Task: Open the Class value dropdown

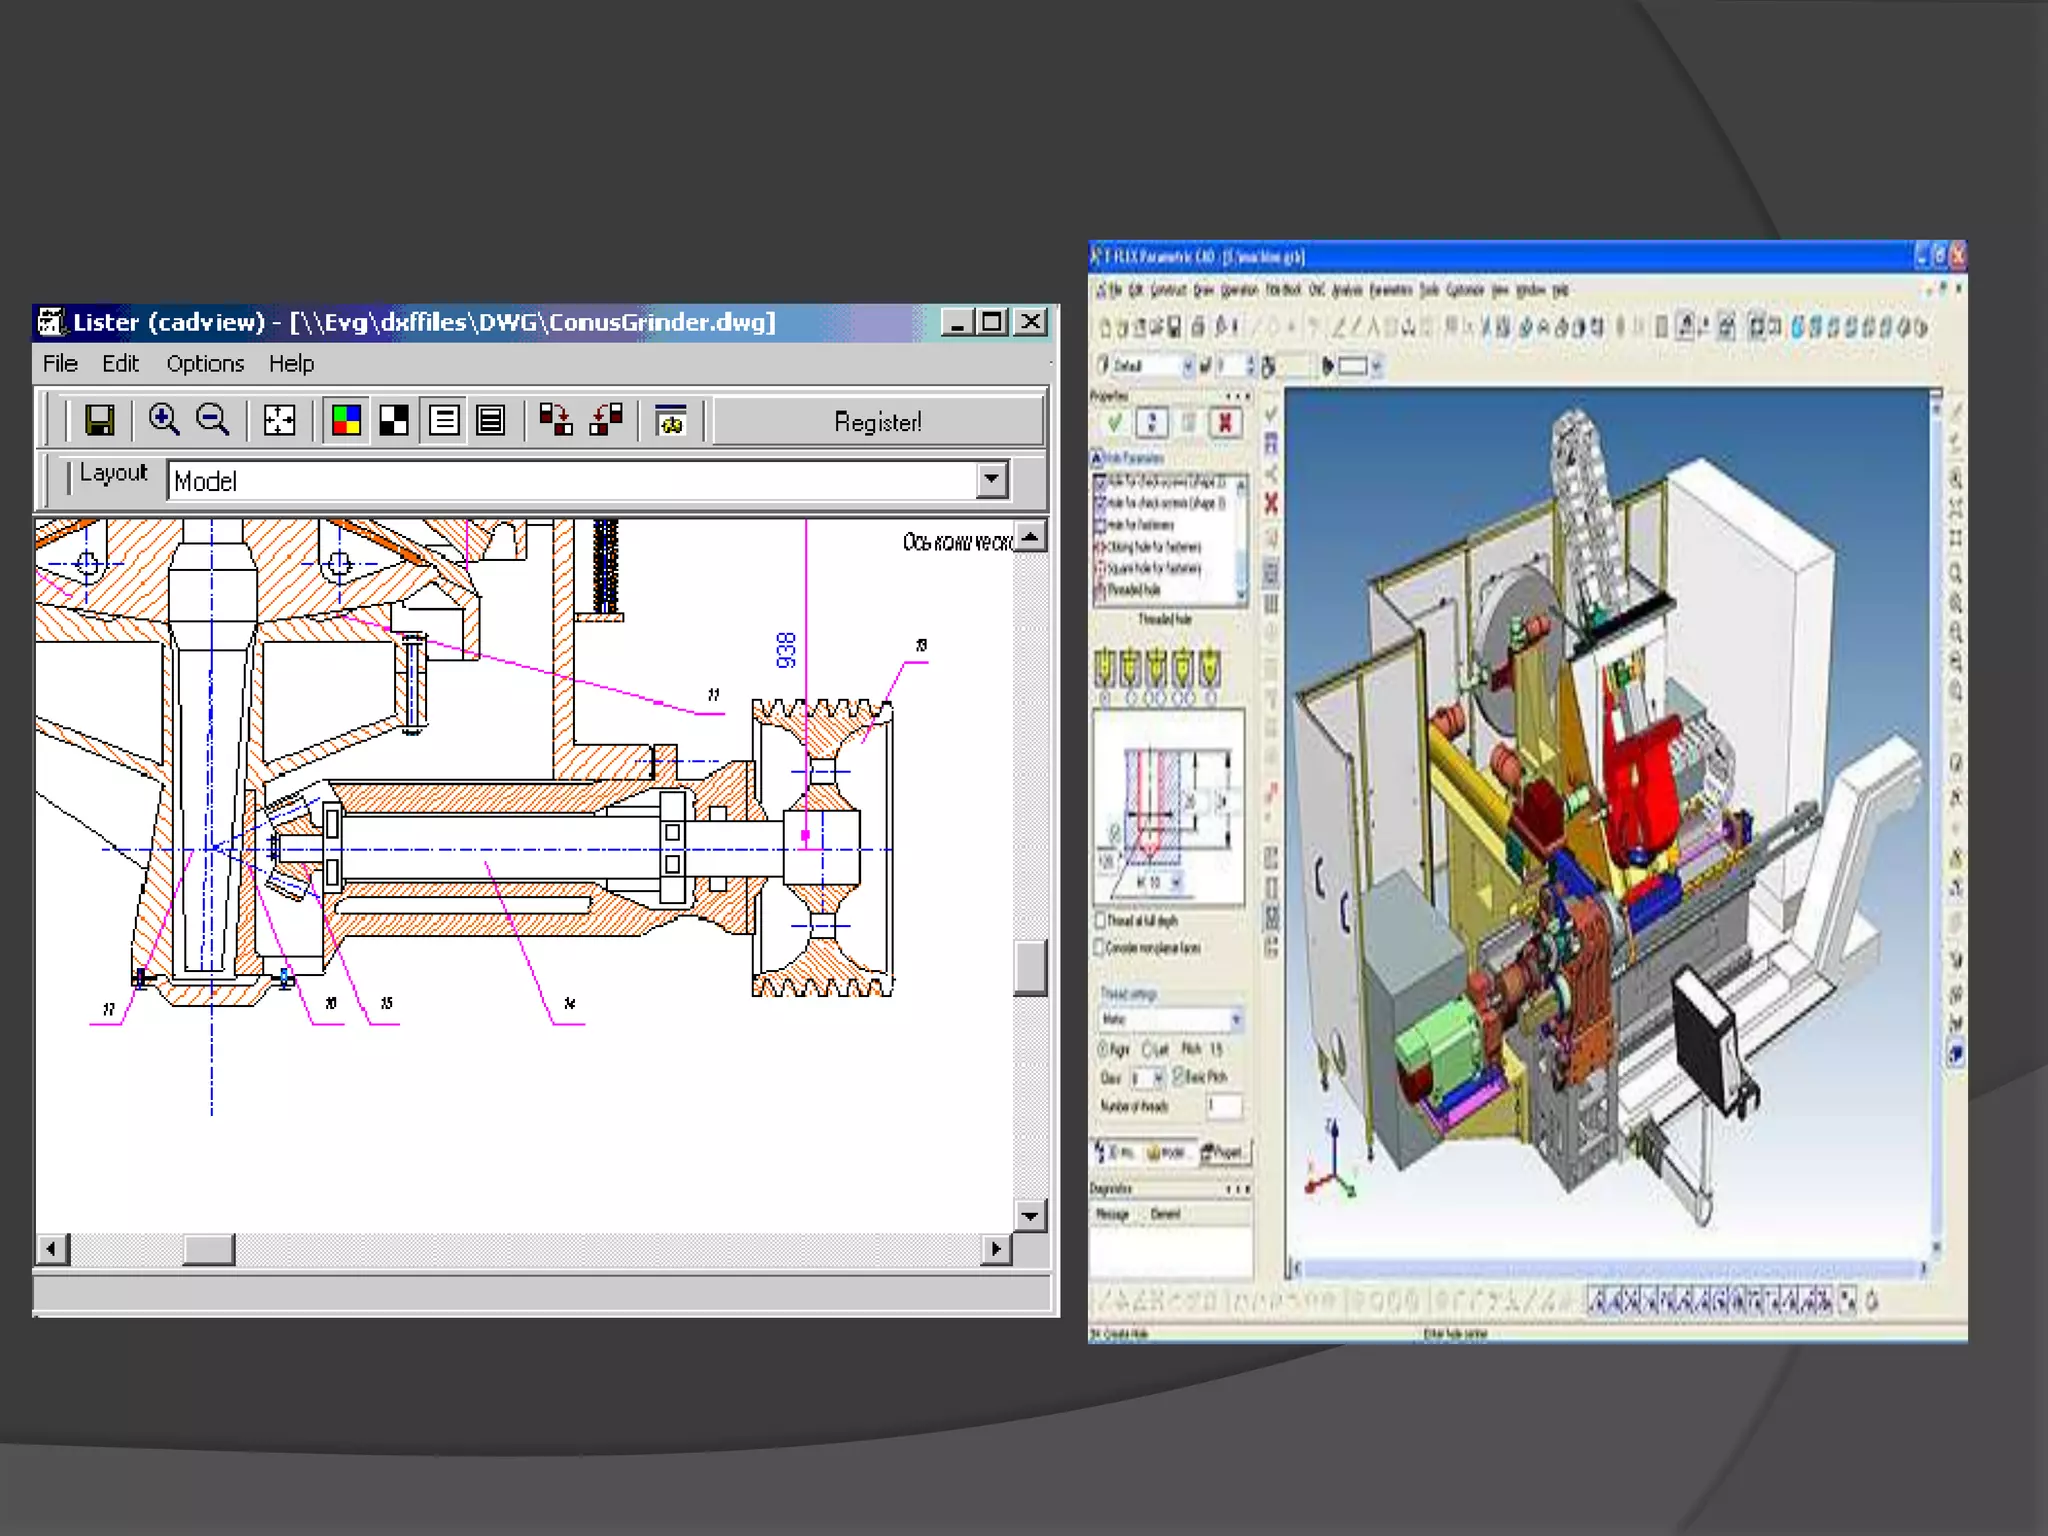Action: [1158, 1078]
